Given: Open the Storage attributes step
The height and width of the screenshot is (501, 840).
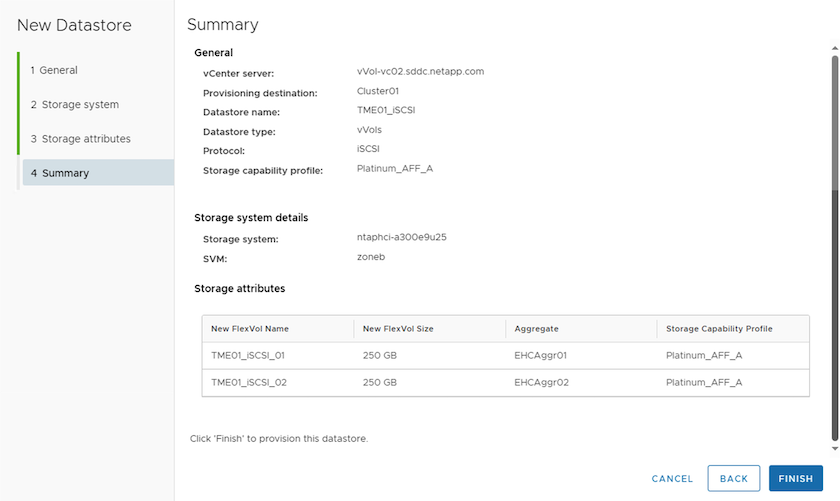Looking at the screenshot, I should point(80,139).
